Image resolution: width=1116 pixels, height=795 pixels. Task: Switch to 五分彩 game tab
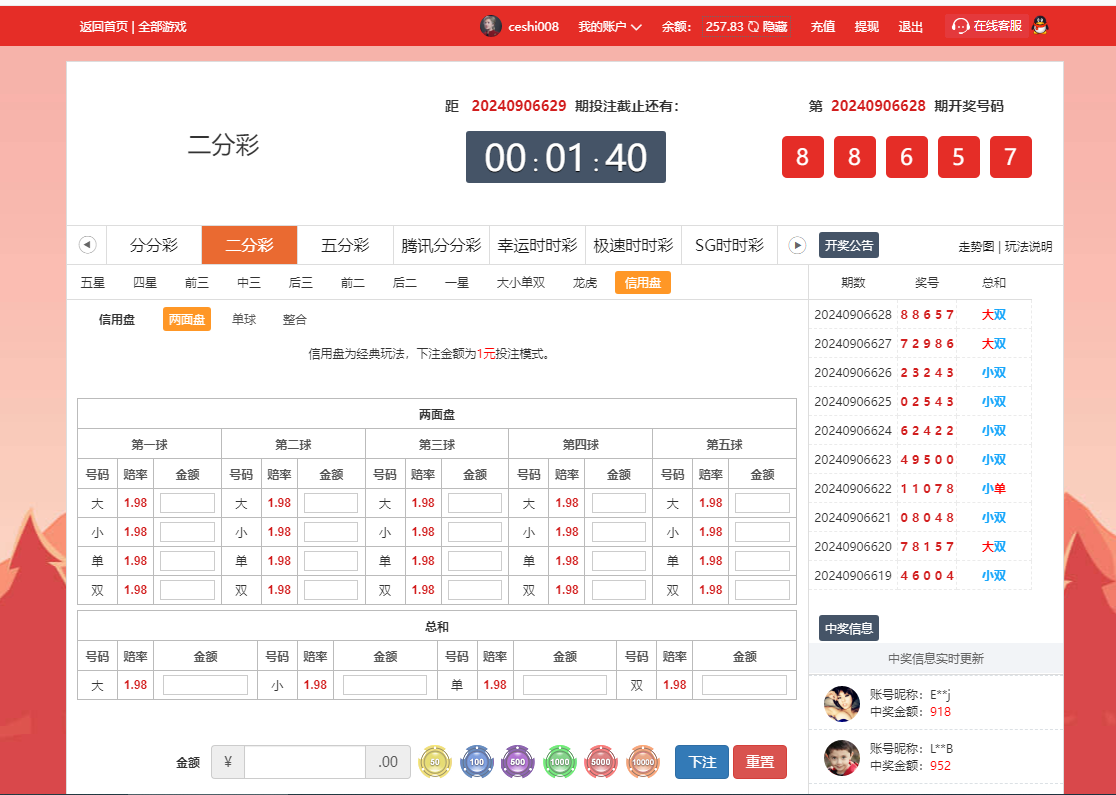coord(345,246)
